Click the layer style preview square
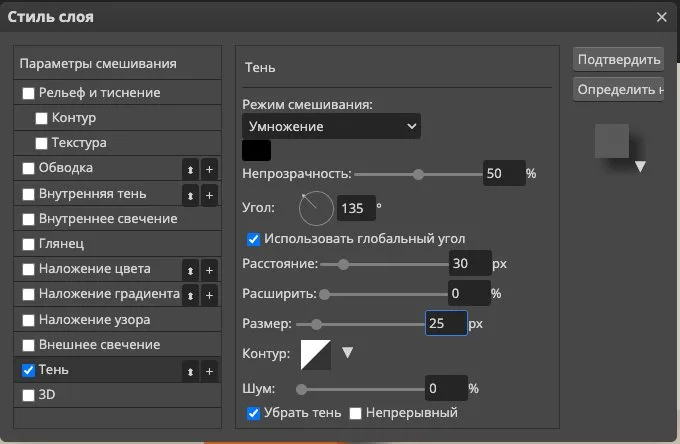Image resolution: width=680 pixels, height=444 pixels. pyautogui.click(x=612, y=141)
